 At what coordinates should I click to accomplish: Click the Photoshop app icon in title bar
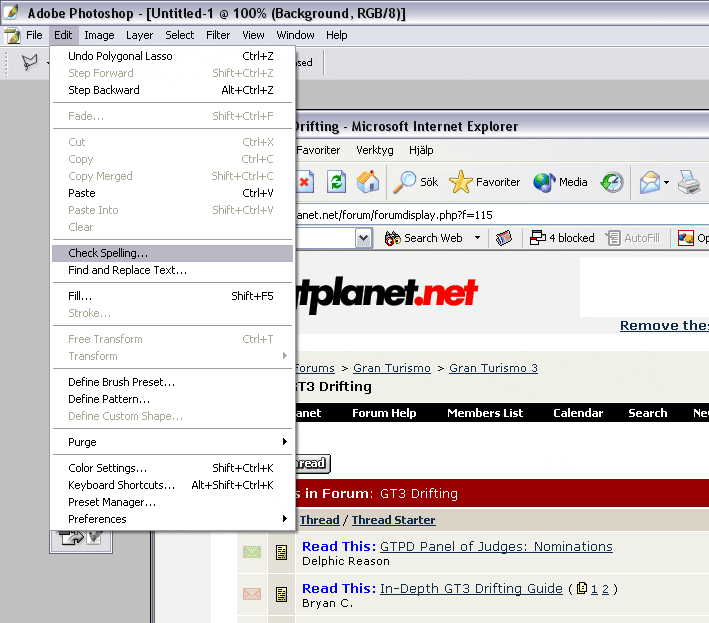point(12,12)
